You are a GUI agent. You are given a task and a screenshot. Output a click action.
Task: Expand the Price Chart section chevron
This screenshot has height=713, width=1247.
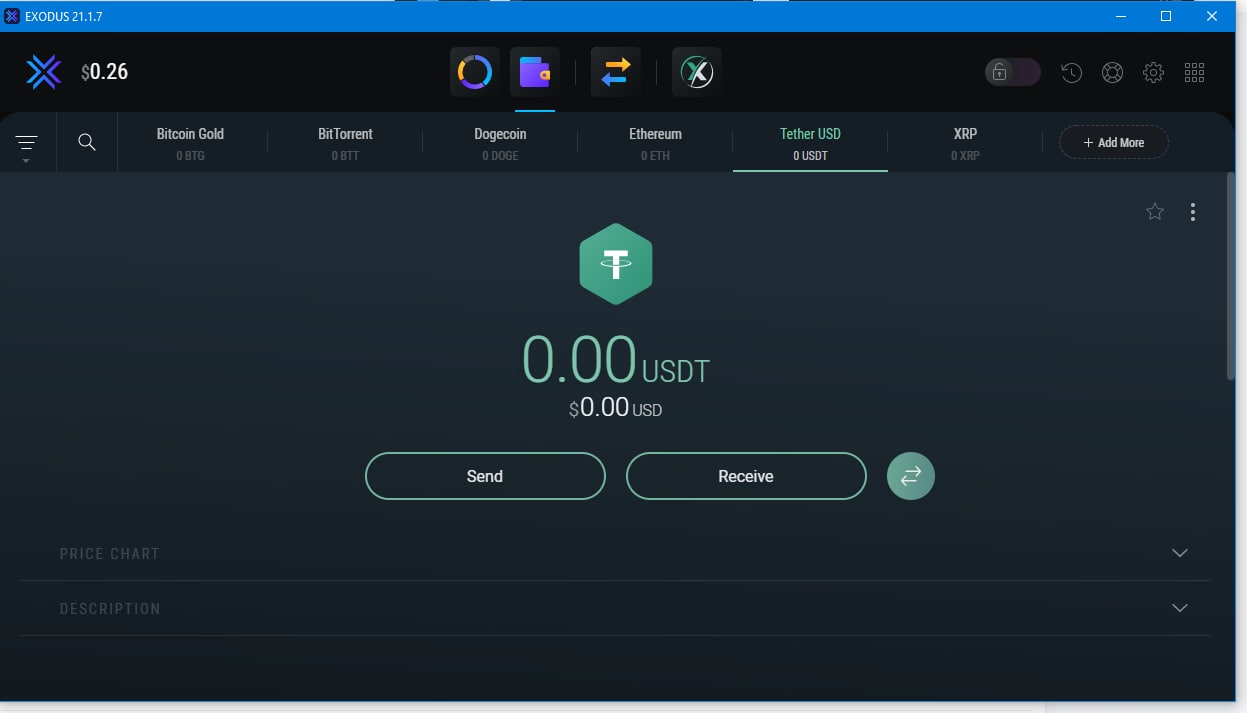pos(1180,553)
